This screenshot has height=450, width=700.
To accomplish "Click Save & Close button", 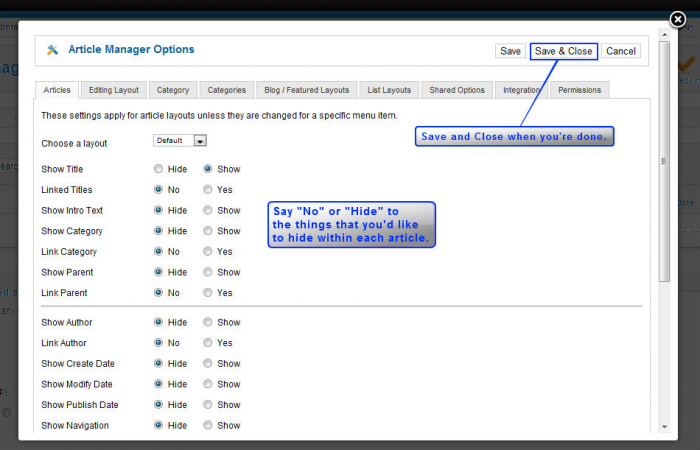I will click(x=563, y=51).
